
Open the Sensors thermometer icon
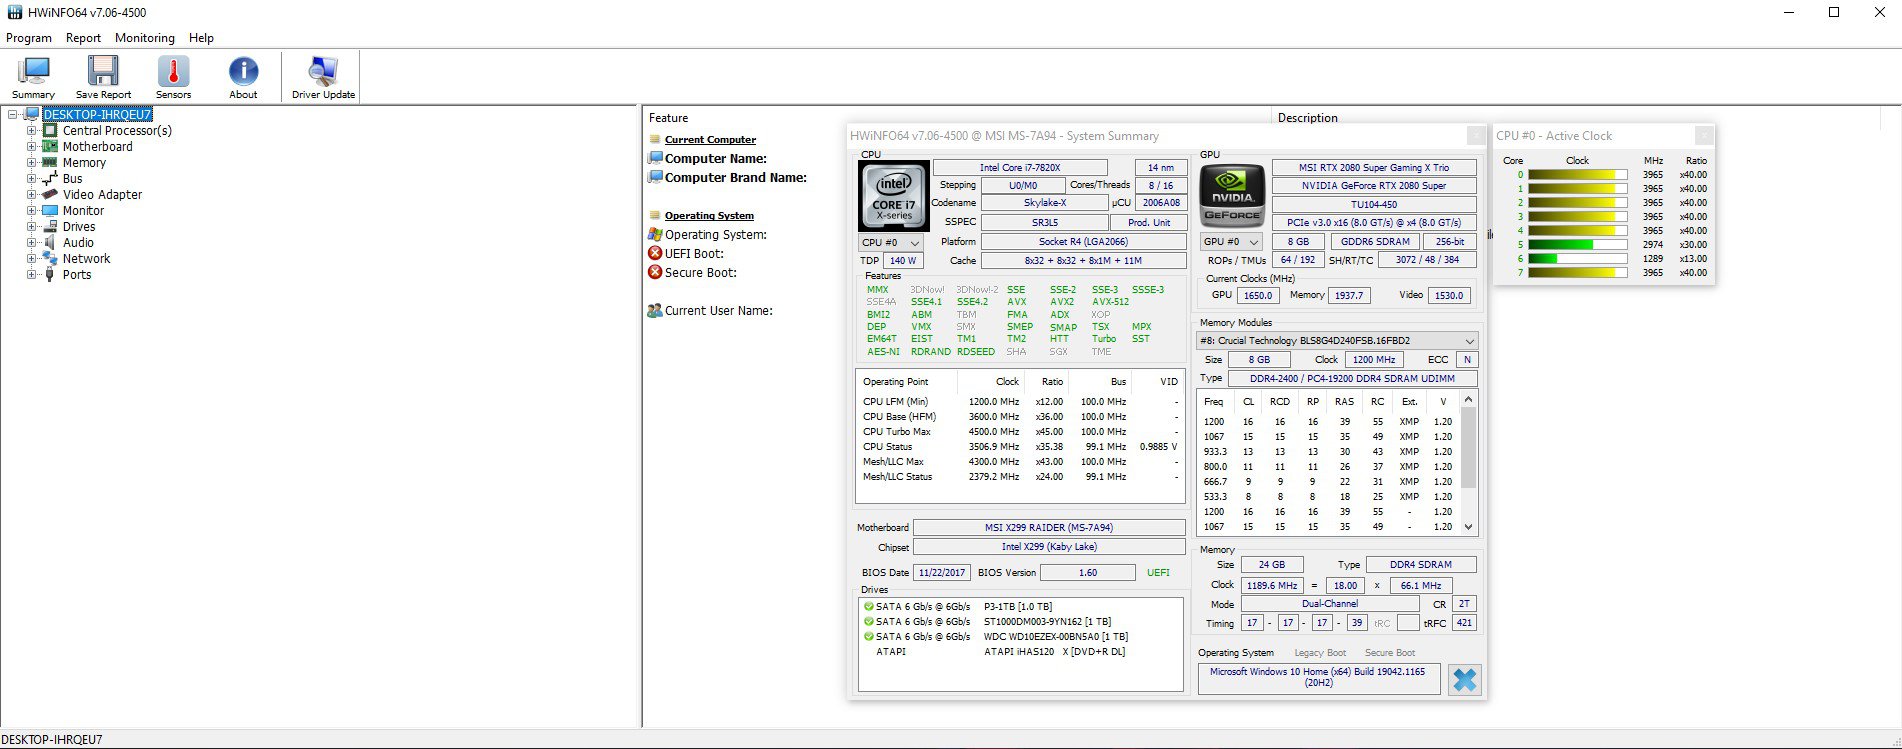point(173,71)
